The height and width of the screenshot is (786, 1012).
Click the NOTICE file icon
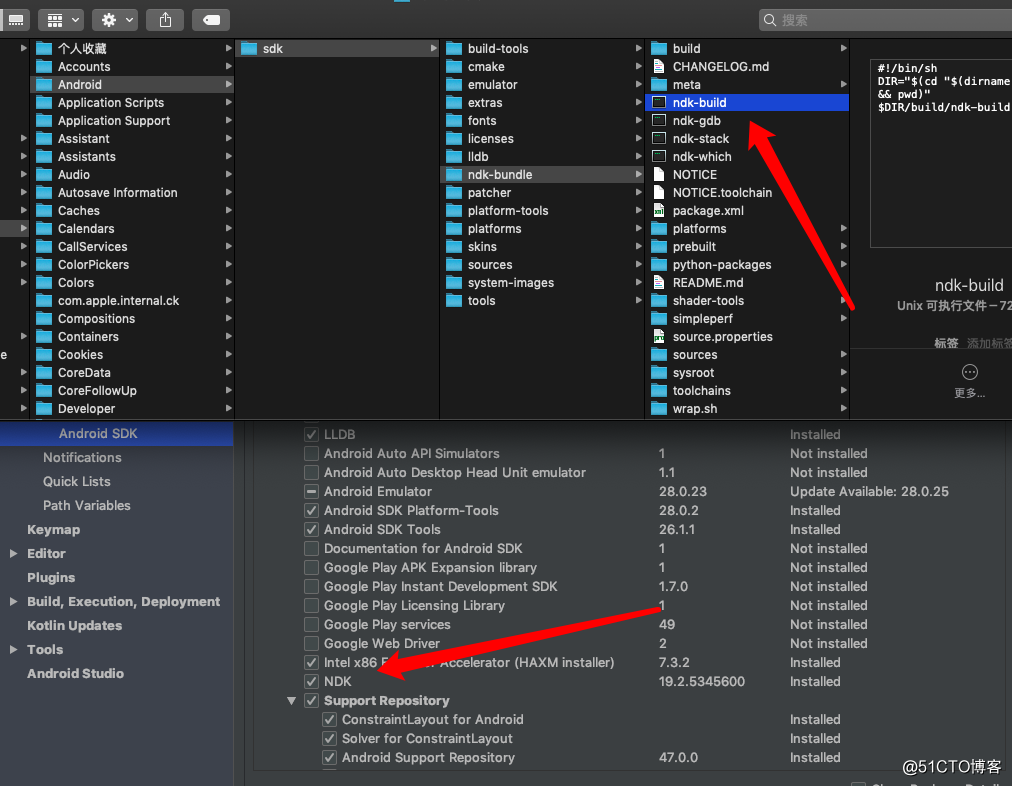coord(659,174)
